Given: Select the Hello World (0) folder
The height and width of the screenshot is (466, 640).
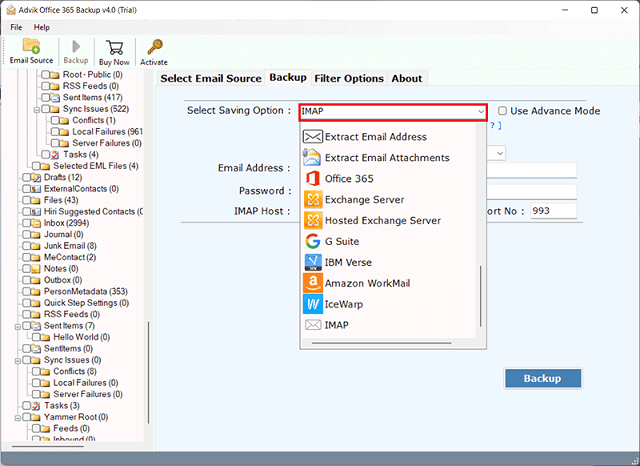Looking at the screenshot, I should pos(82,337).
